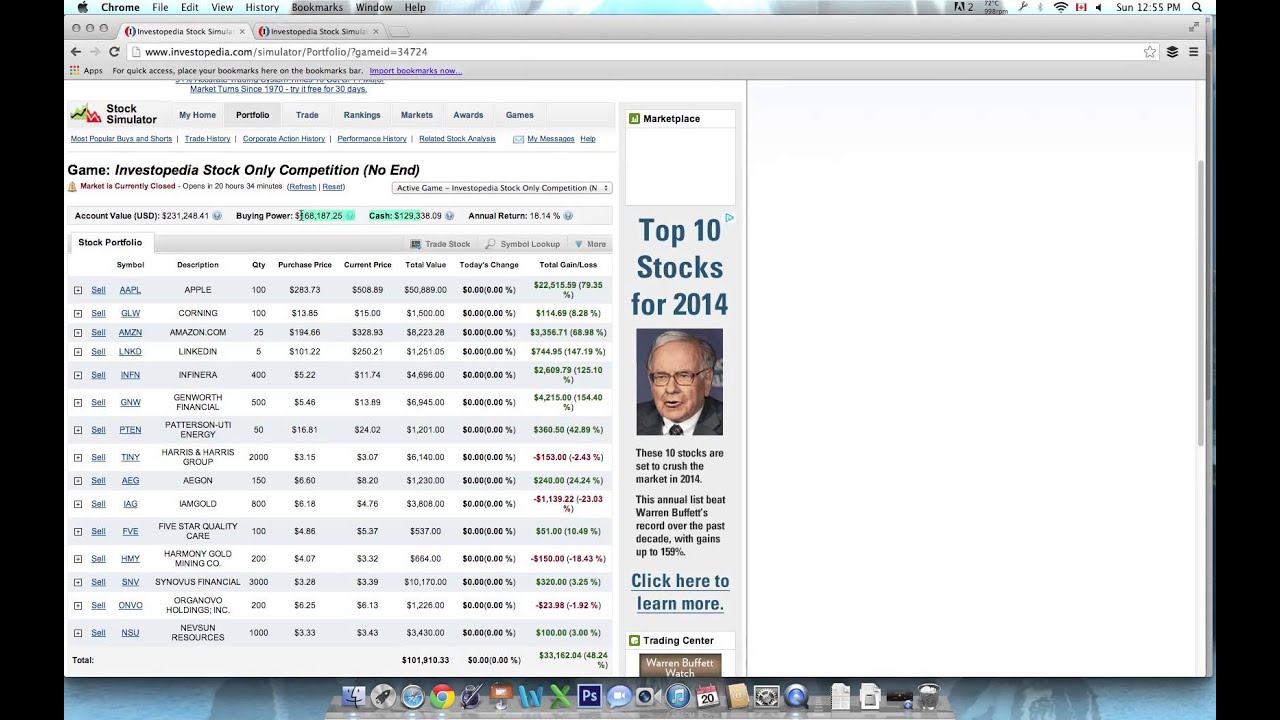Open the Games tab
The width and height of the screenshot is (1280, 720).
click(x=520, y=115)
